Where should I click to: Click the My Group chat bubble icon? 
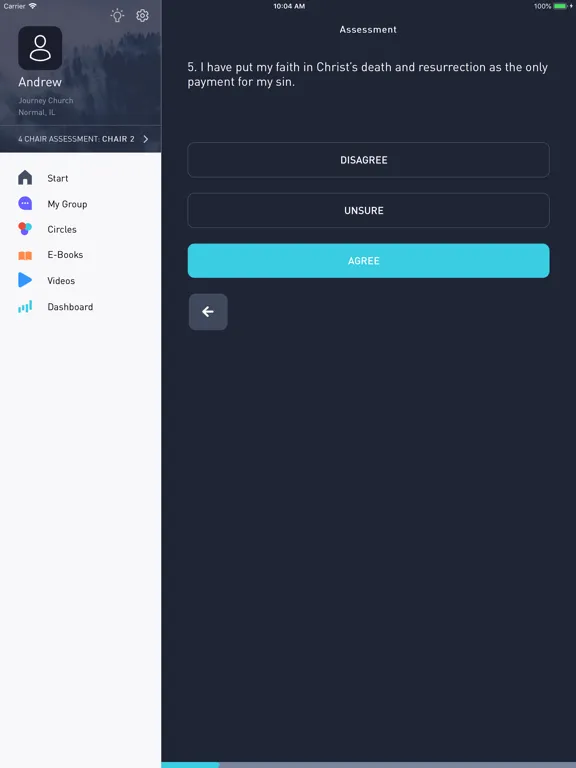point(25,203)
